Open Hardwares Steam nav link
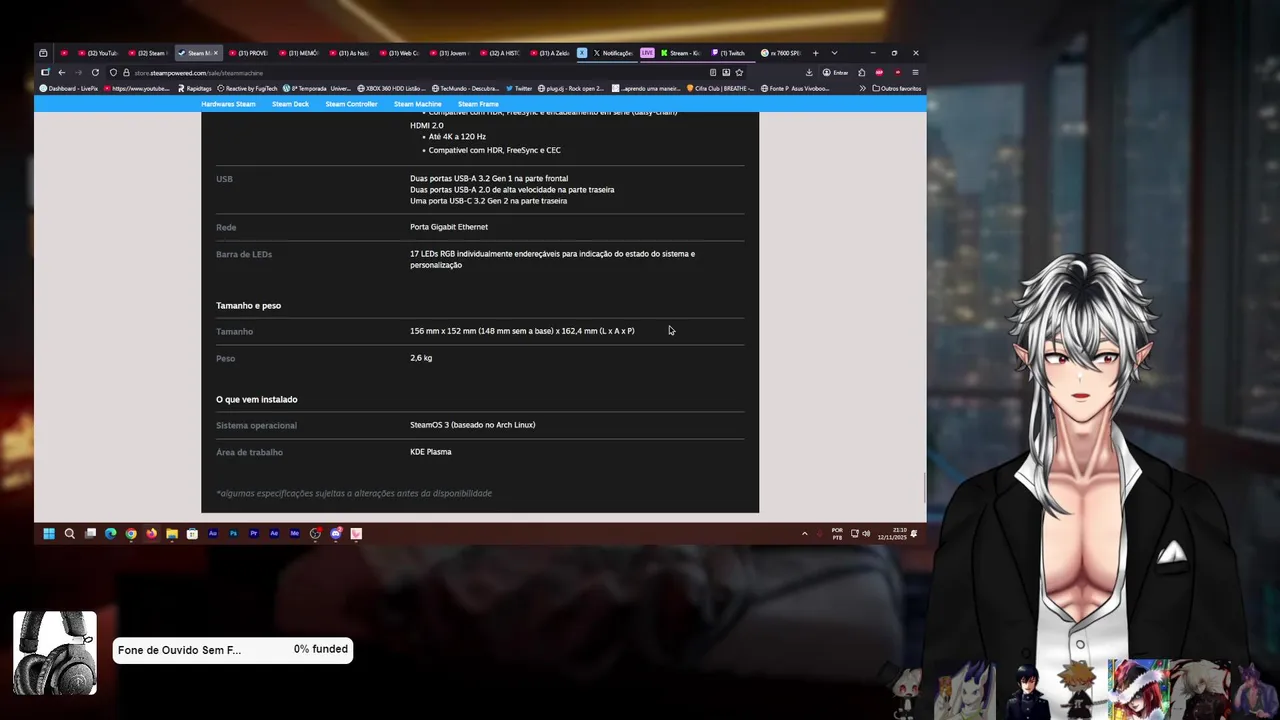This screenshot has width=1280, height=720. click(228, 104)
